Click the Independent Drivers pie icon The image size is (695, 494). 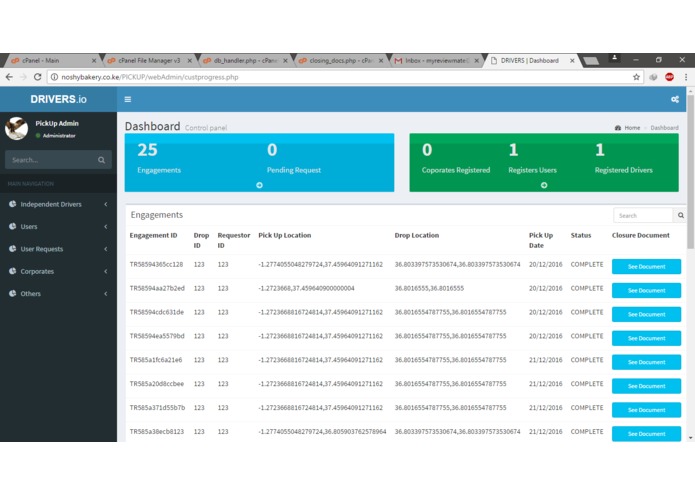pyautogui.click(x=12, y=204)
